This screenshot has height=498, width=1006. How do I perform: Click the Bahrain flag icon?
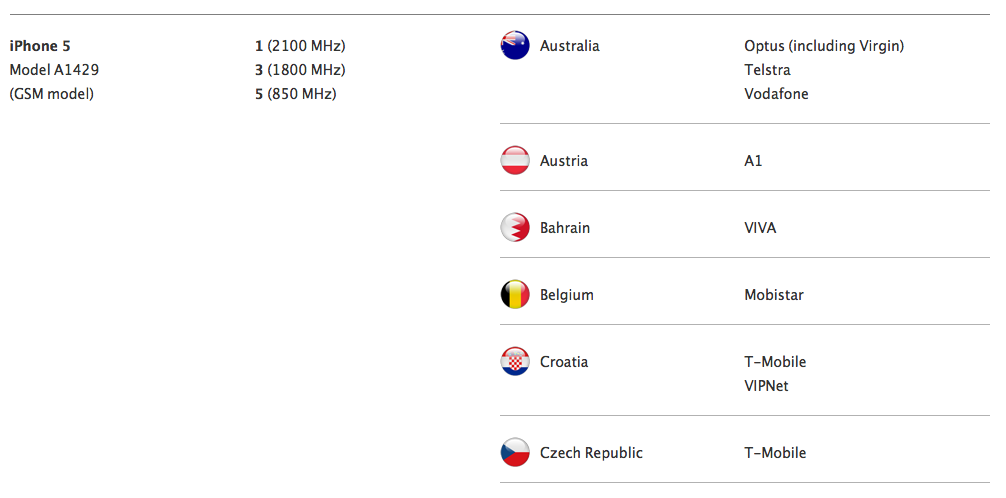[x=515, y=228]
